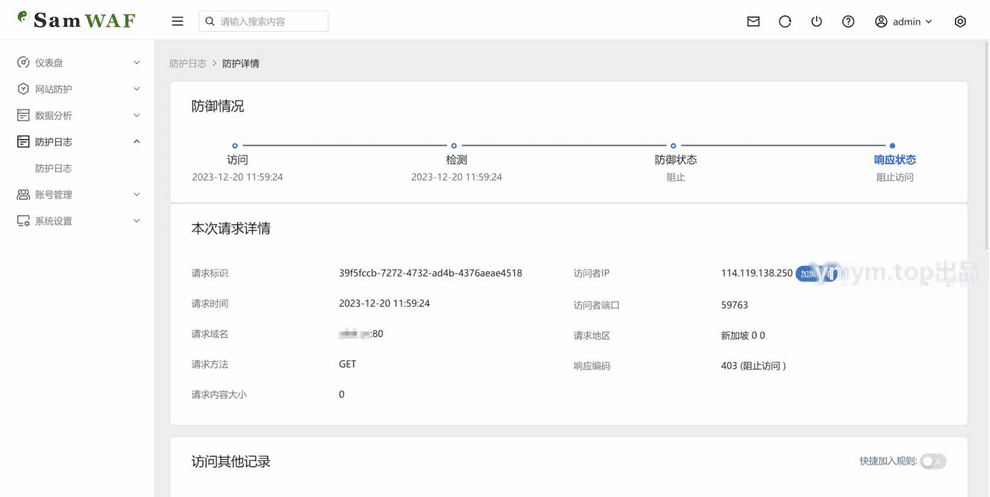
Task: Click the refresh circle icon
Action: (x=785, y=21)
